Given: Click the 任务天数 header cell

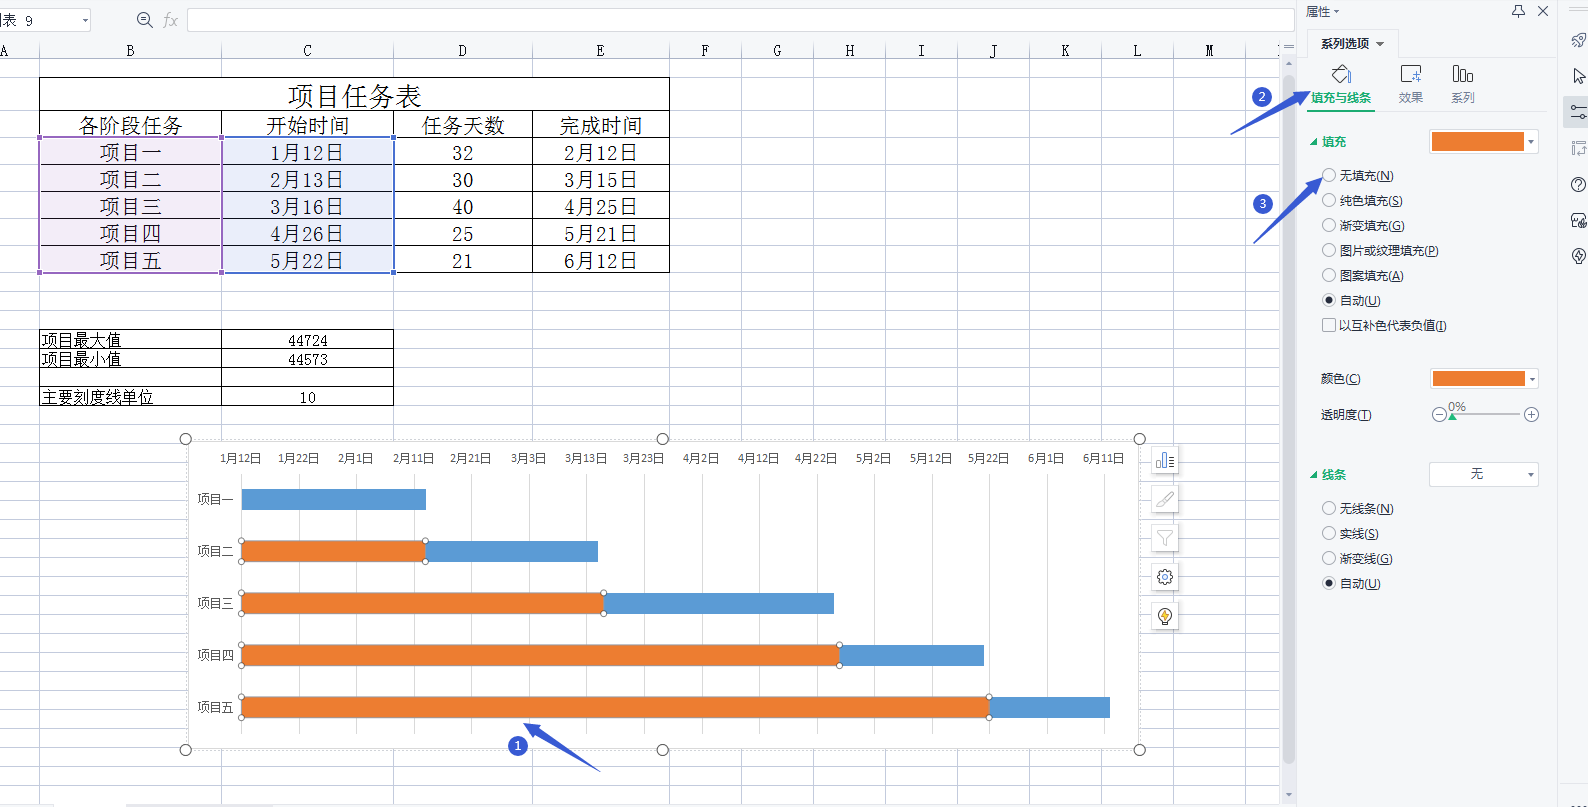Looking at the screenshot, I should click(x=463, y=125).
